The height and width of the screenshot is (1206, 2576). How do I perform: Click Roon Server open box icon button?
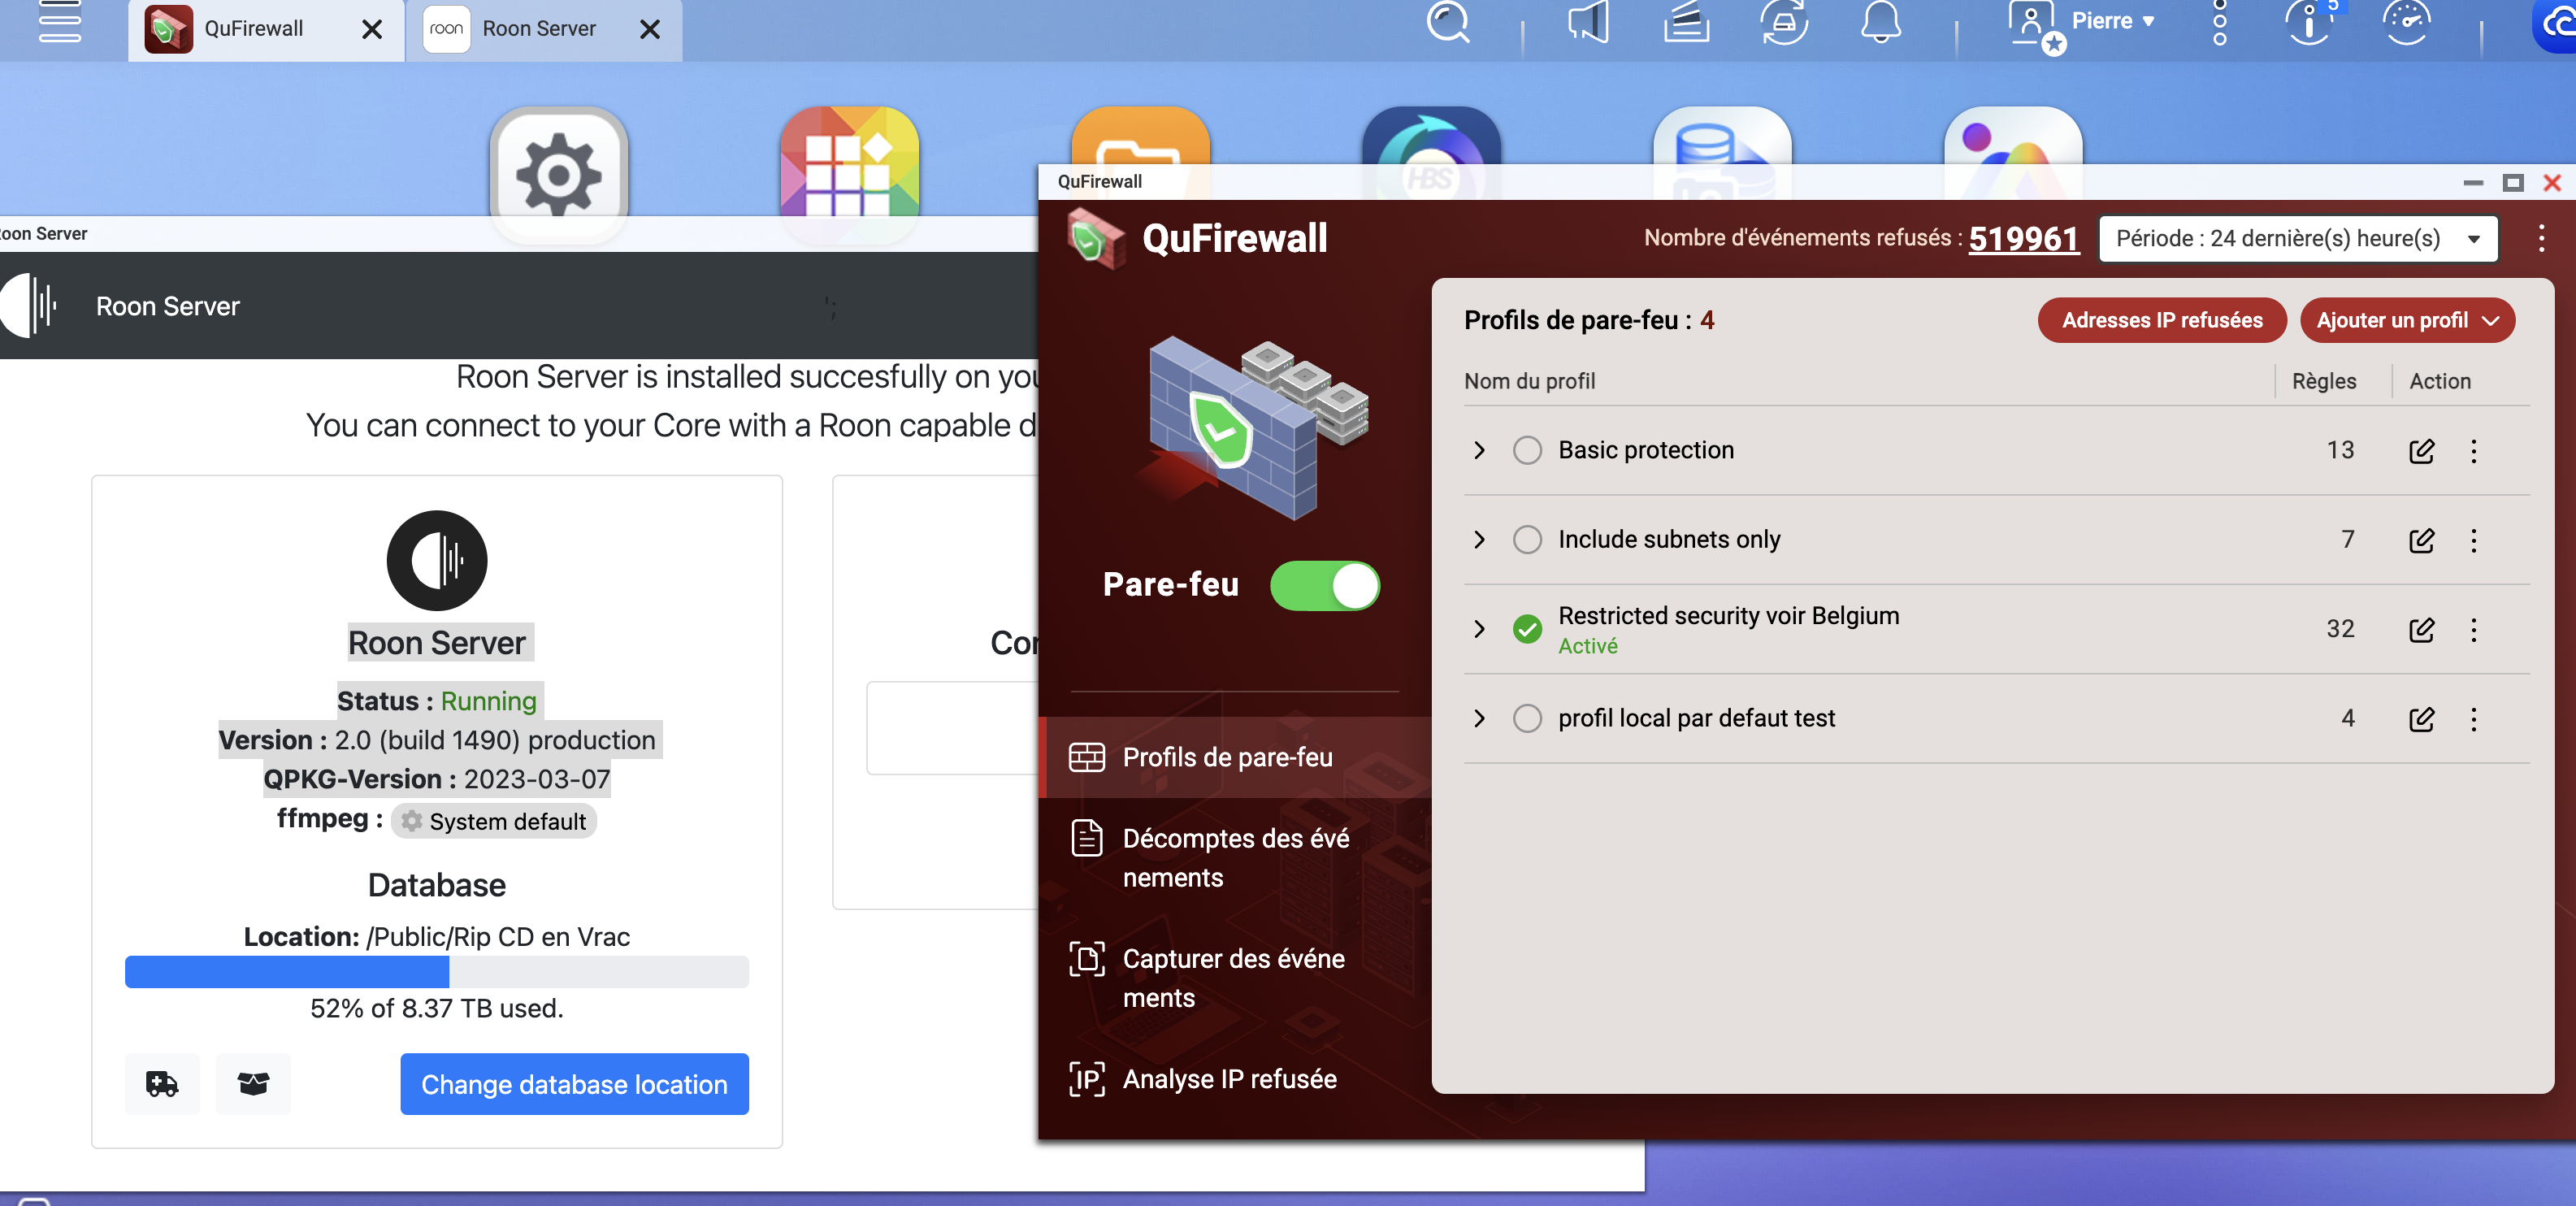253,1083
